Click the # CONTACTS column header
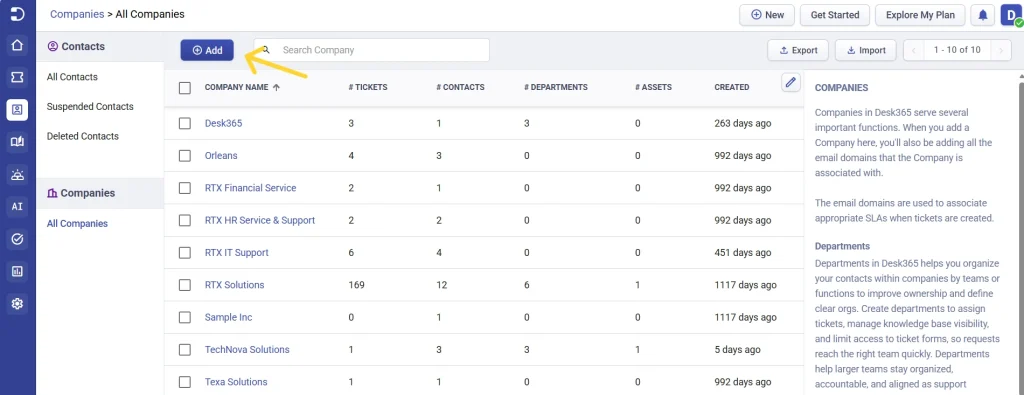Viewport: 1024px width, 395px height. click(460, 87)
